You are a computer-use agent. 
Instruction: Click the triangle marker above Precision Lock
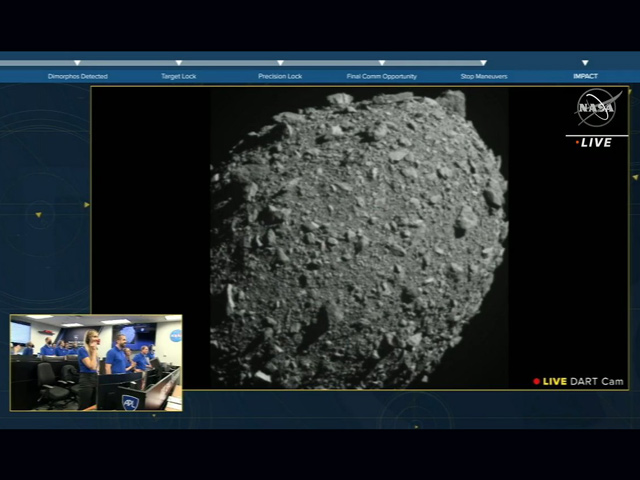point(280,63)
